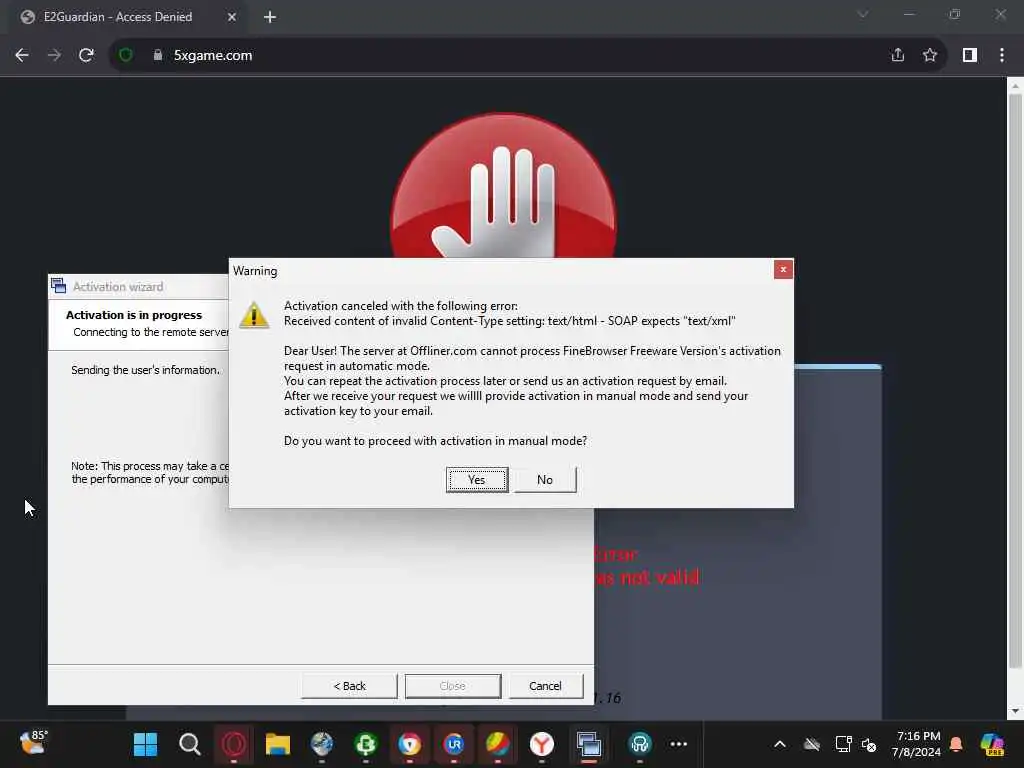The image size is (1024, 768).
Task: Open the colorful ball app on the taskbar
Action: tap(498, 744)
